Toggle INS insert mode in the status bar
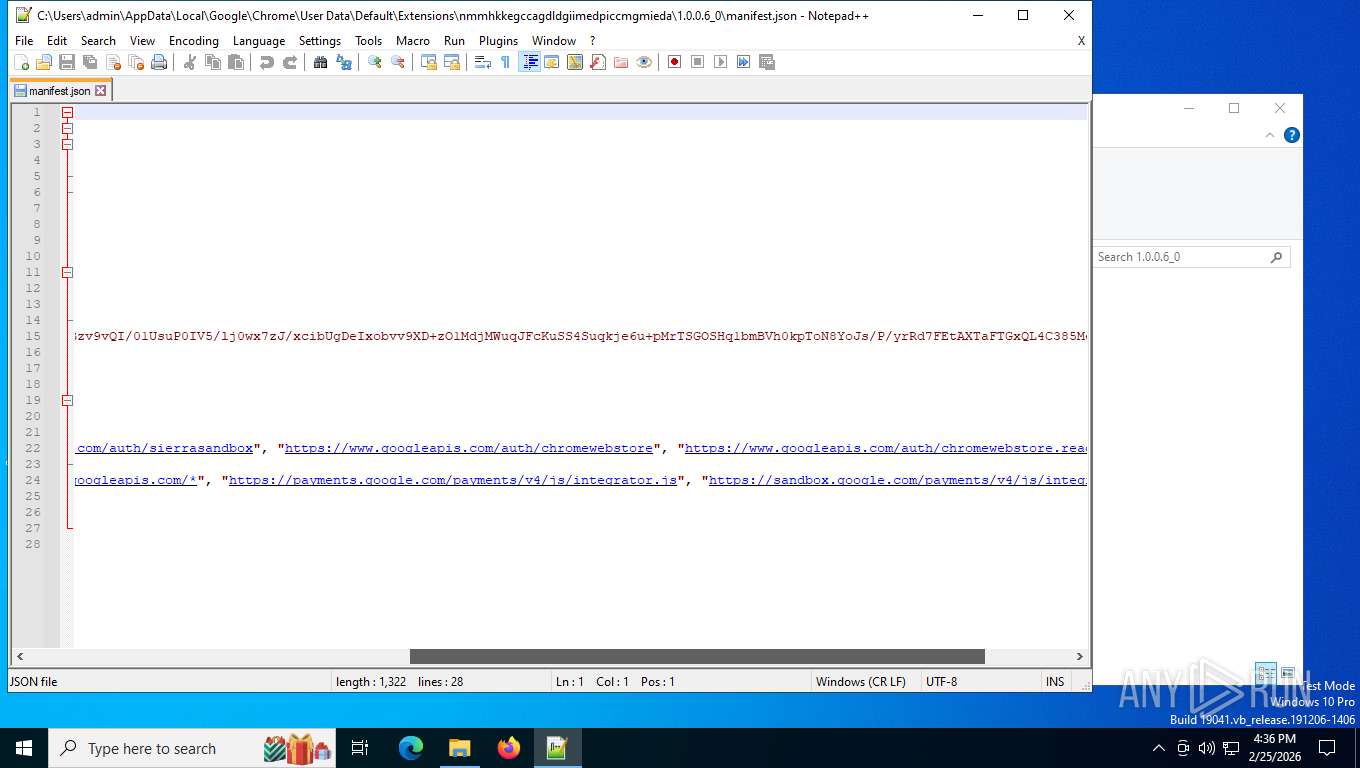 pyautogui.click(x=1055, y=681)
